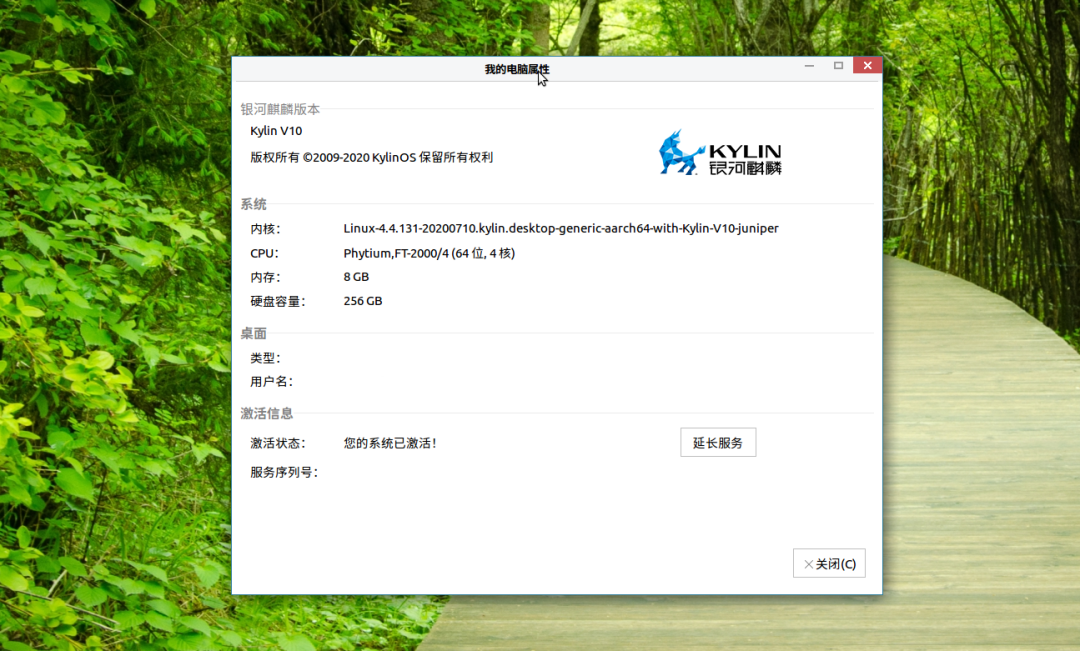Image resolution: width=1080 pixels, height=651 pixels.
Task: Click the 延长服务 button
Action: [717, 442]
